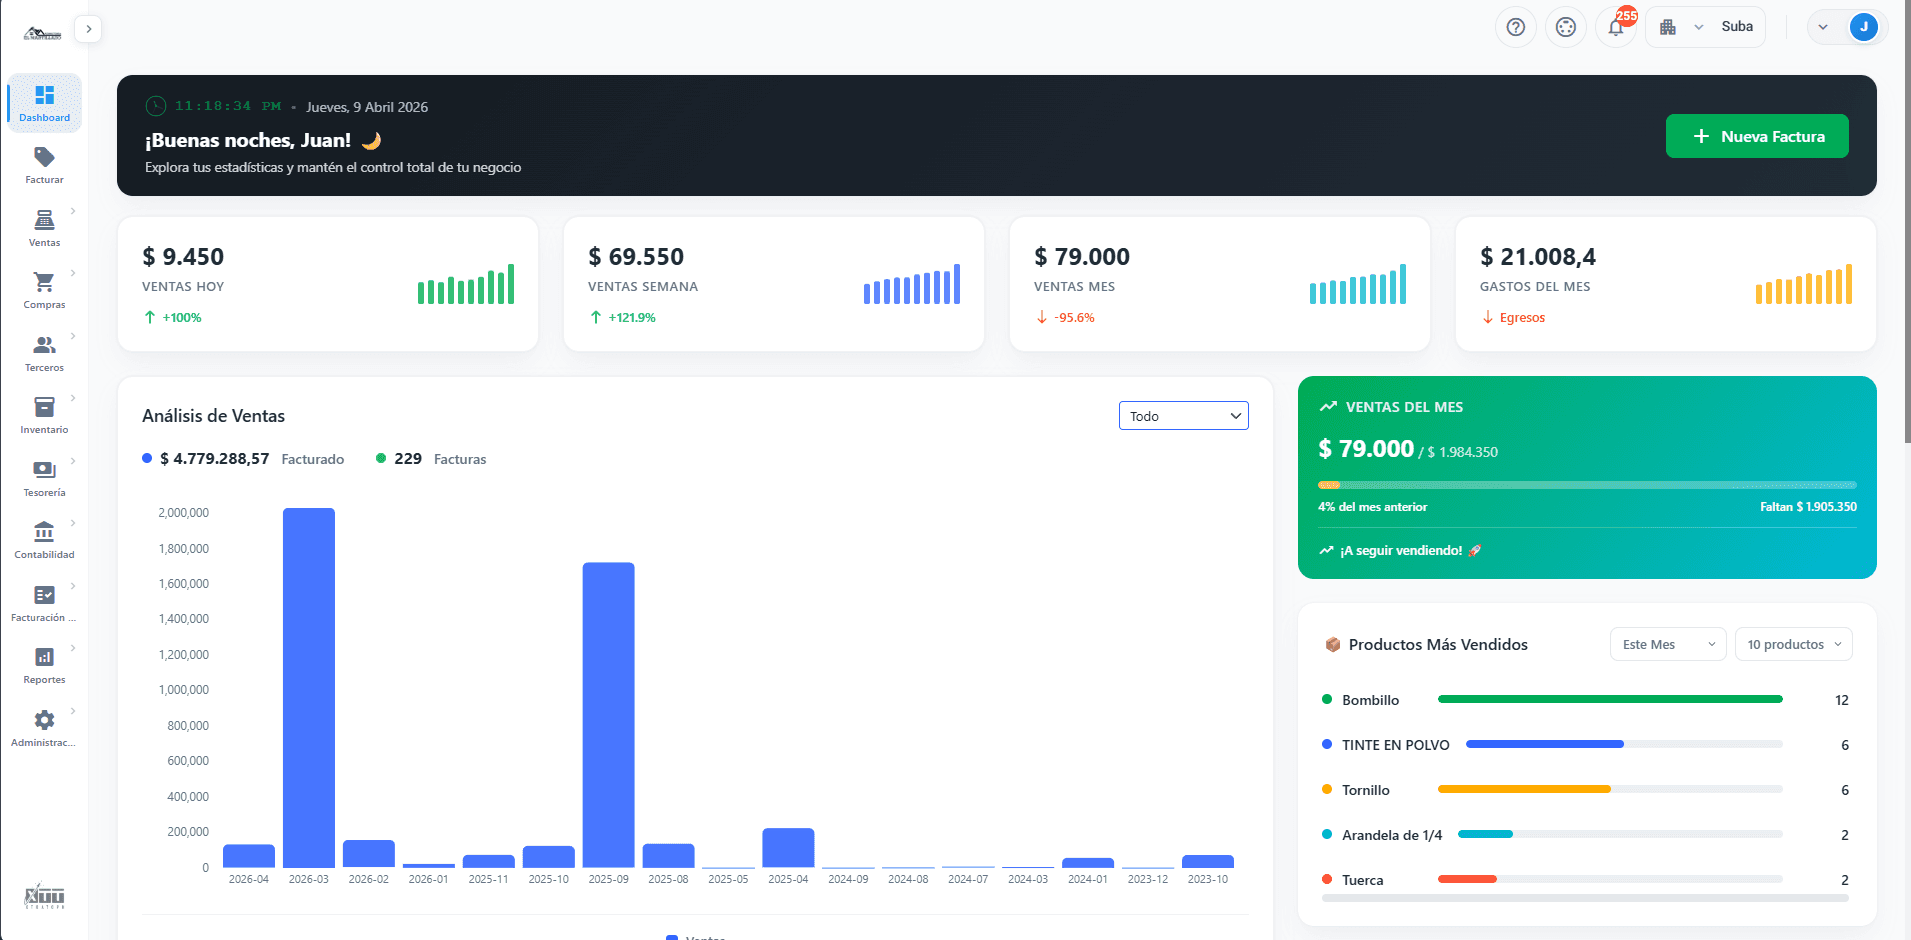Open the Dashboard sidebar icon
This screenshot has width=1911, height=940.
(x=44, y=96)
